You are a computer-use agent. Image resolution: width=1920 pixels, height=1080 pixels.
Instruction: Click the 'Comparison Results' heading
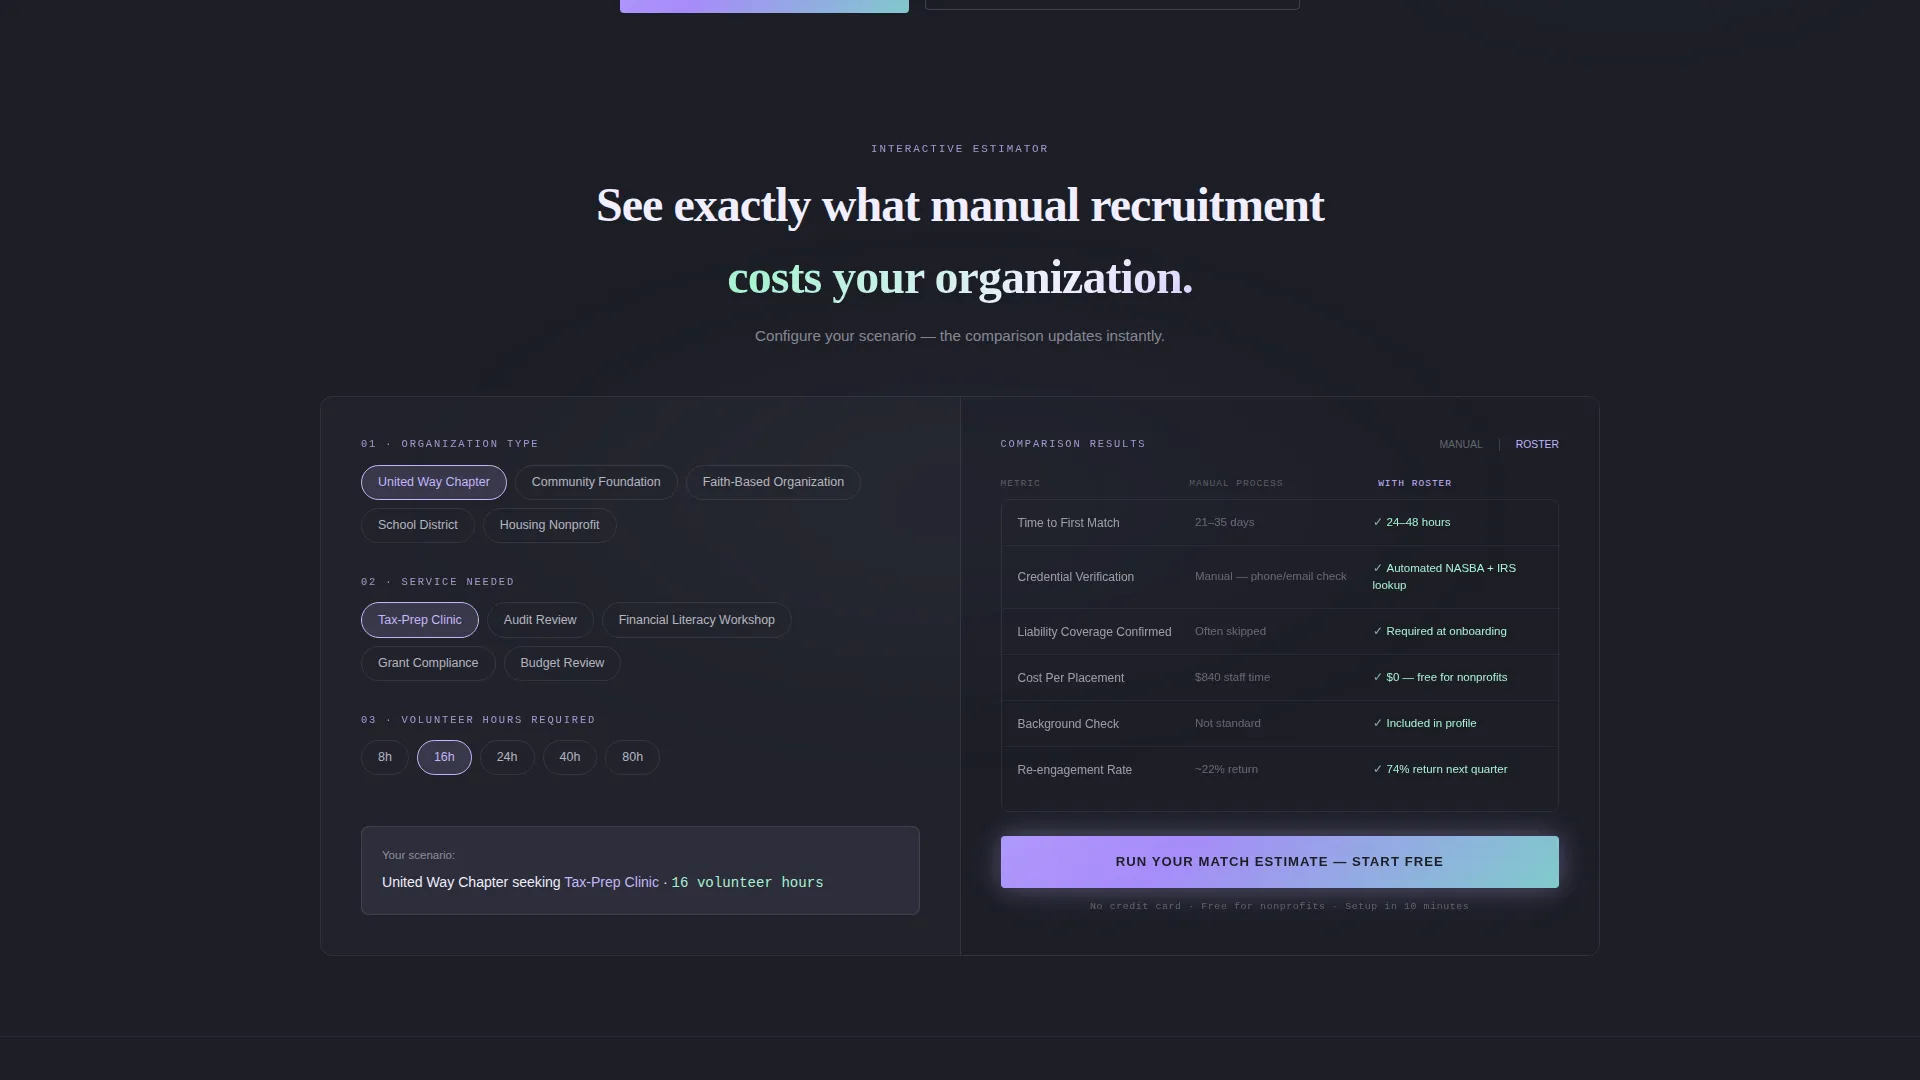(1073, 444)
